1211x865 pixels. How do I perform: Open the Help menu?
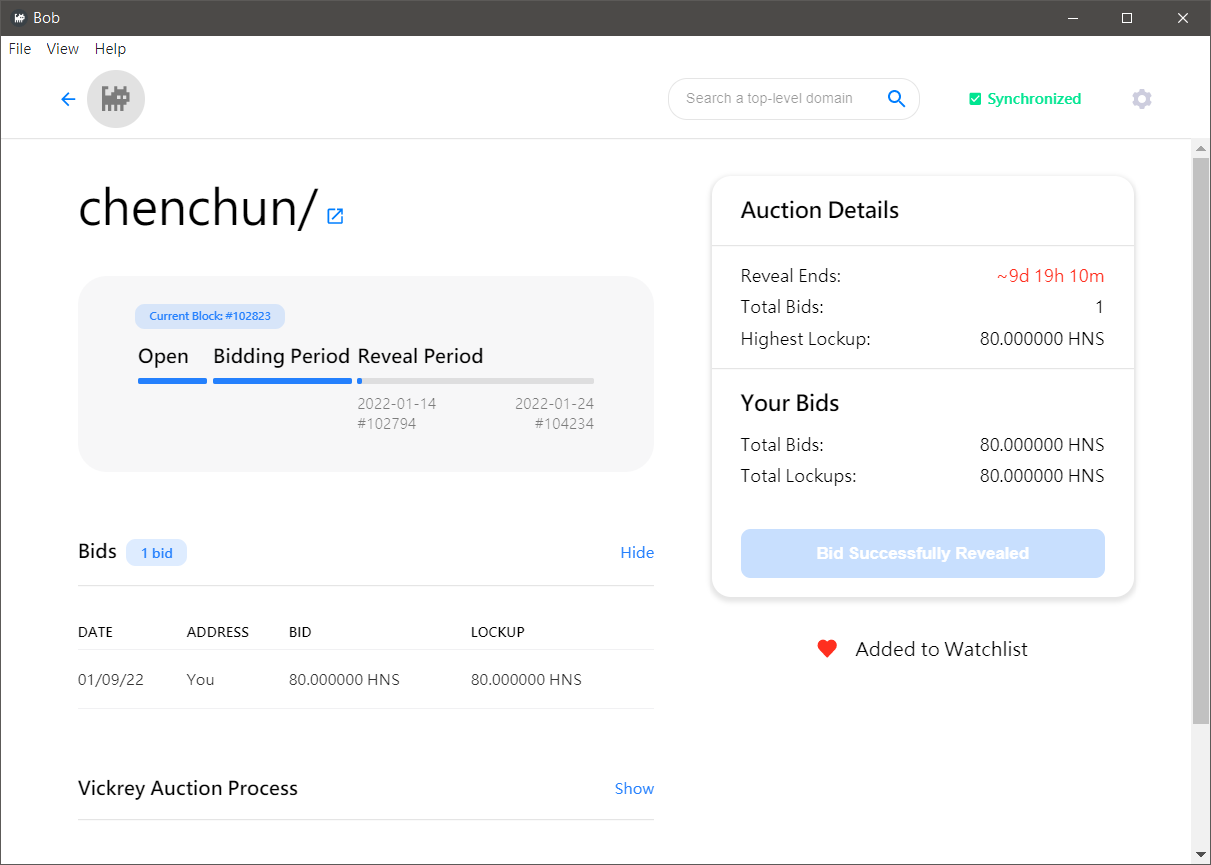tap(110, 49)
